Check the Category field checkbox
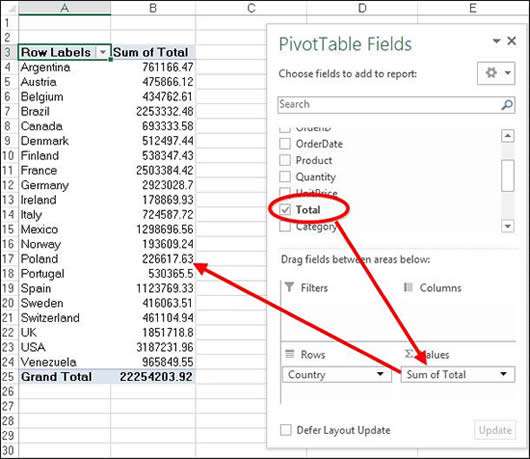 point(285,226)
